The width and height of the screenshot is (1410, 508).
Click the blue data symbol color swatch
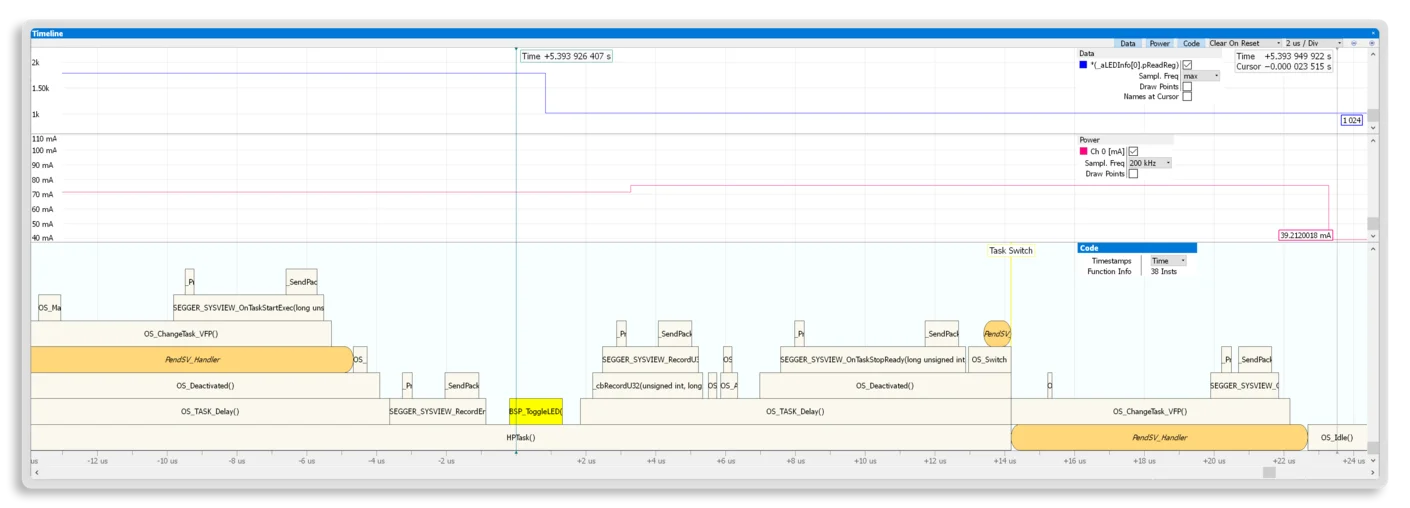[x=1083, y=65]
